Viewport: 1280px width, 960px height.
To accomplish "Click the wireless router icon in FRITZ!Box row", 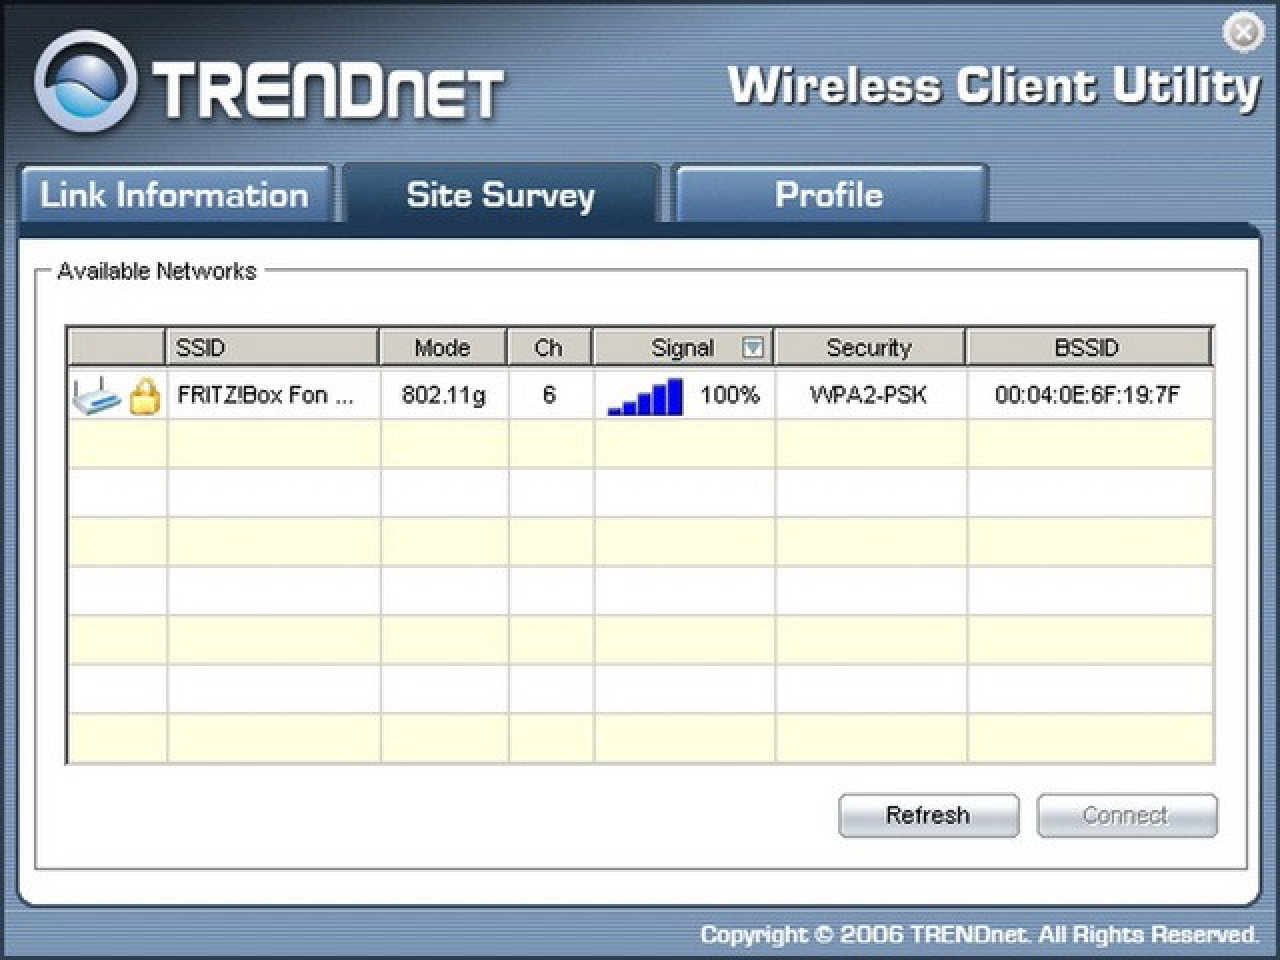I will coord(96,395).
